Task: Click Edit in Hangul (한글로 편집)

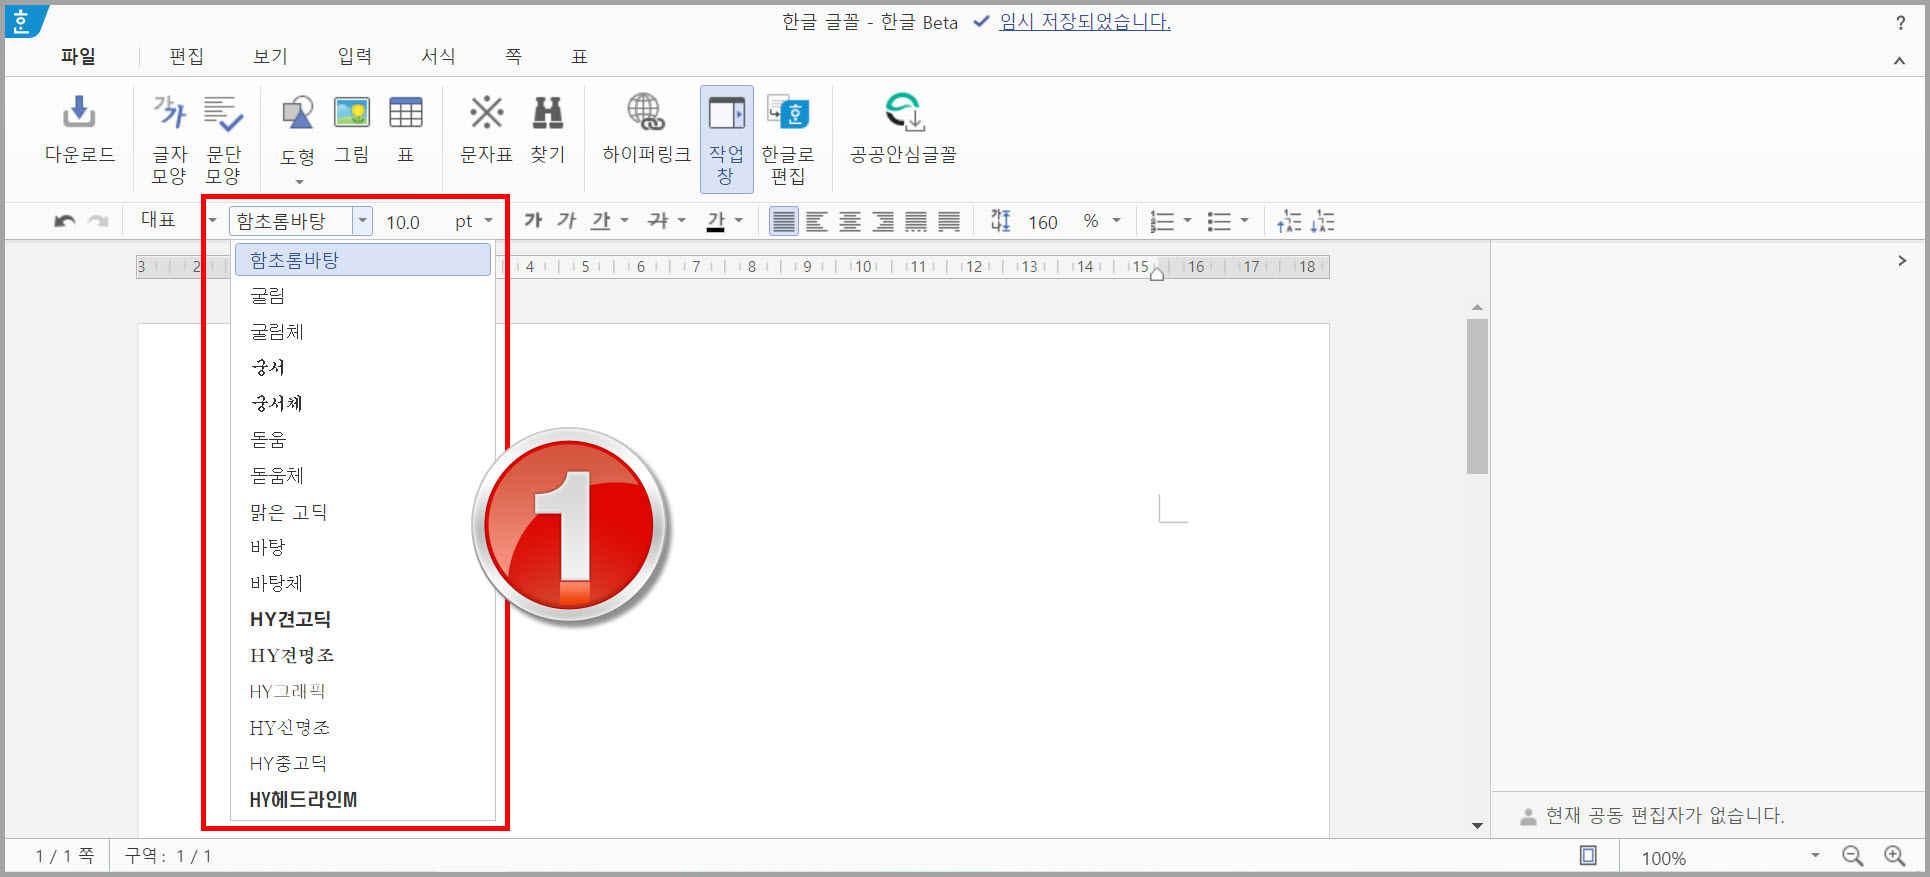Action: point(788,139)
